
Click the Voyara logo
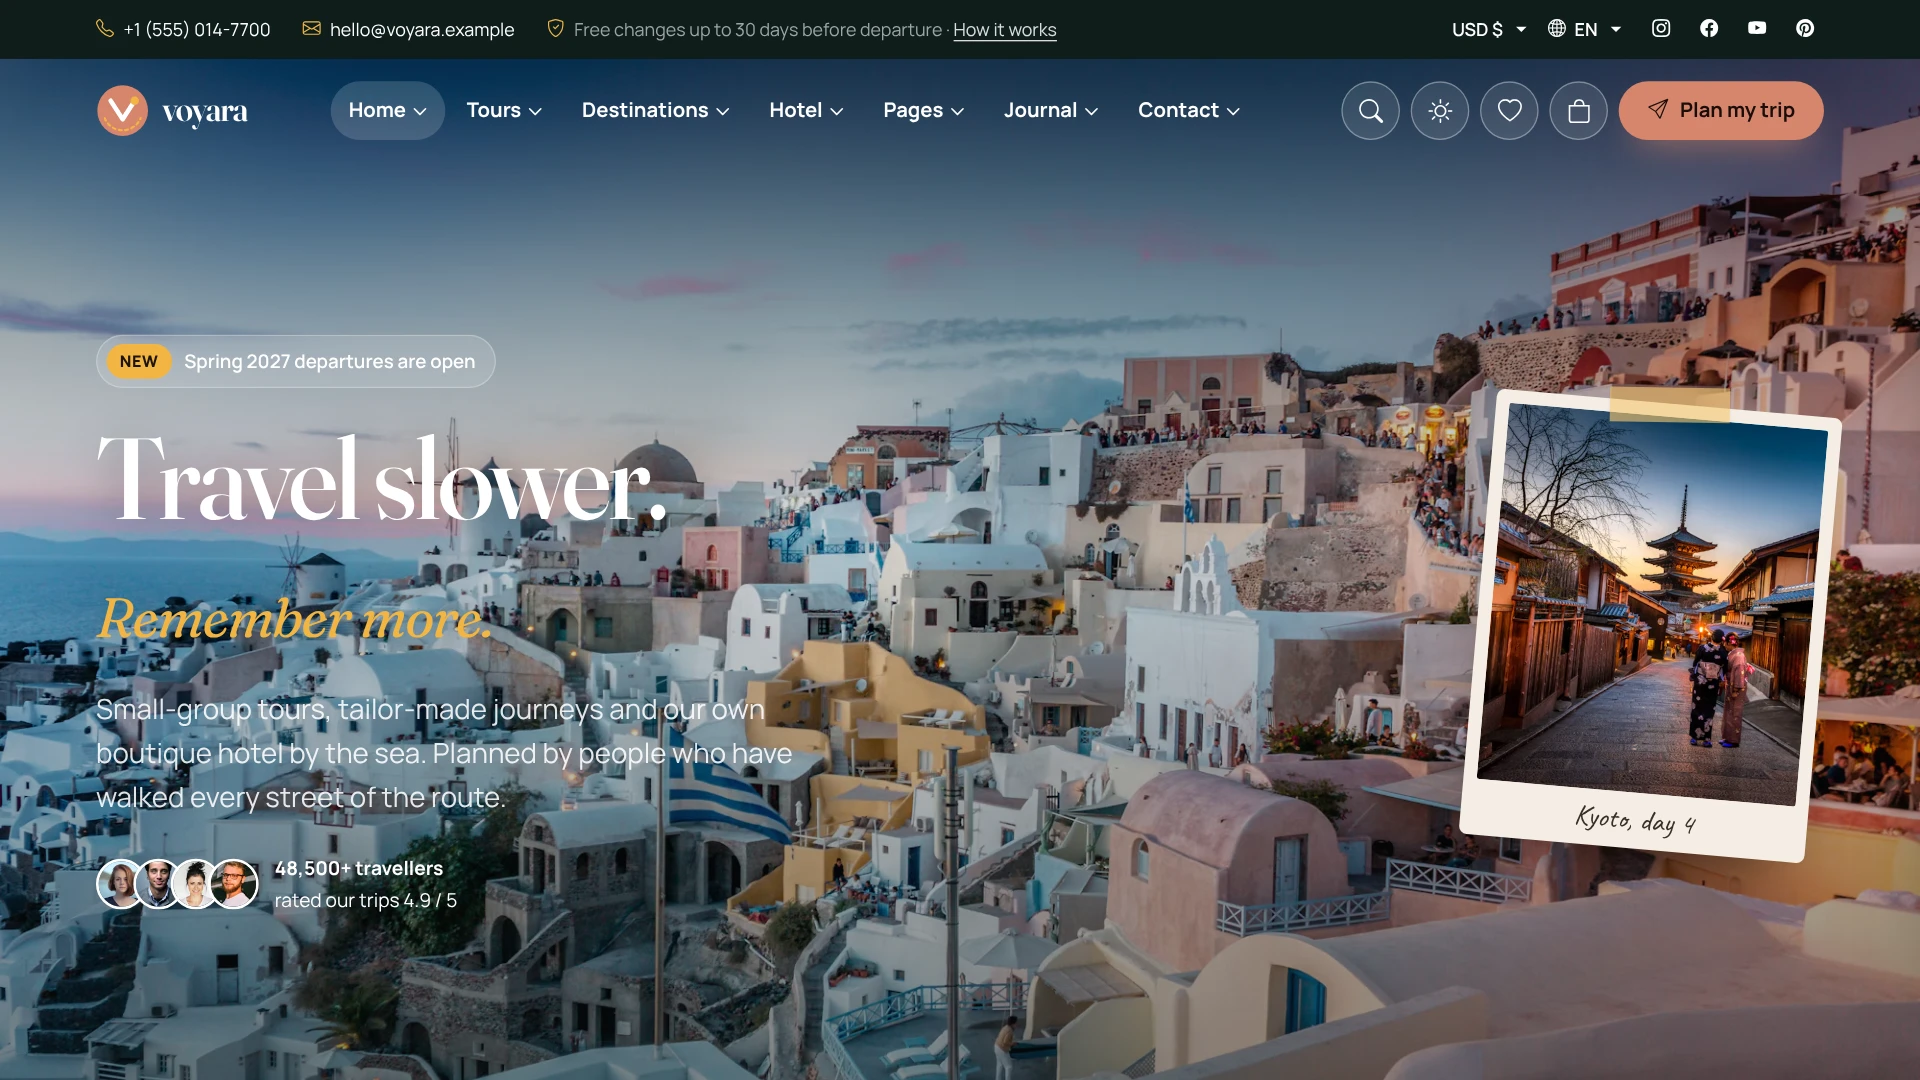coord(172,110)
